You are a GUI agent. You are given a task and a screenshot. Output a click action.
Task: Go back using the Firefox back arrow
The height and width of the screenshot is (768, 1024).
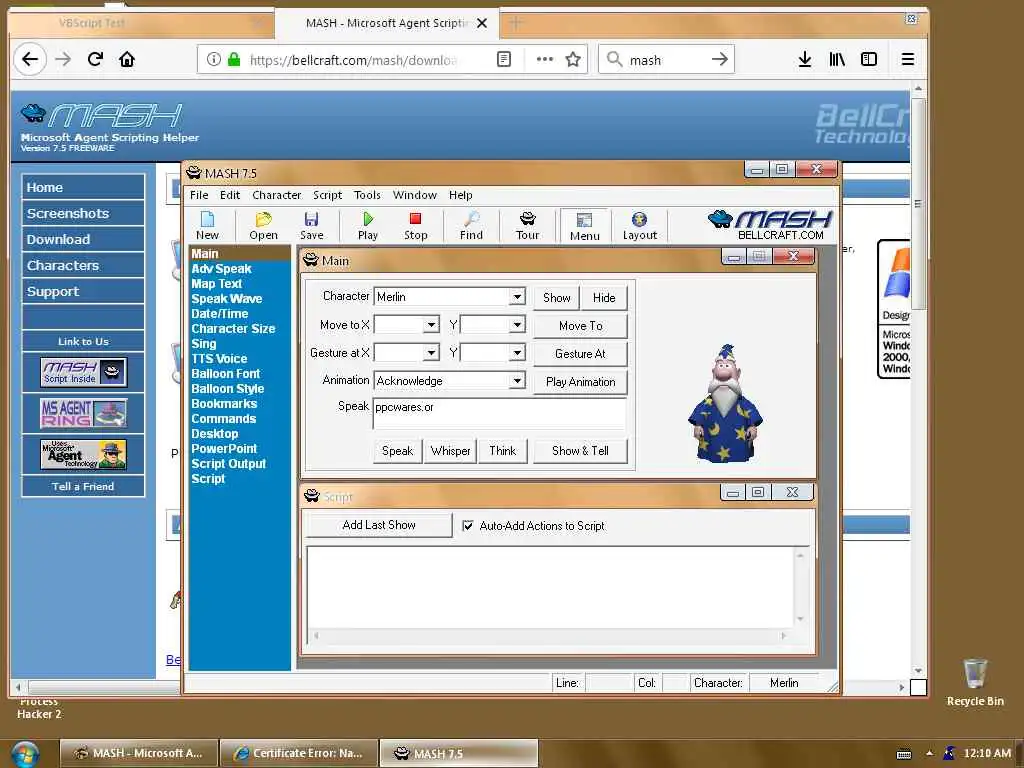(30, 59)
